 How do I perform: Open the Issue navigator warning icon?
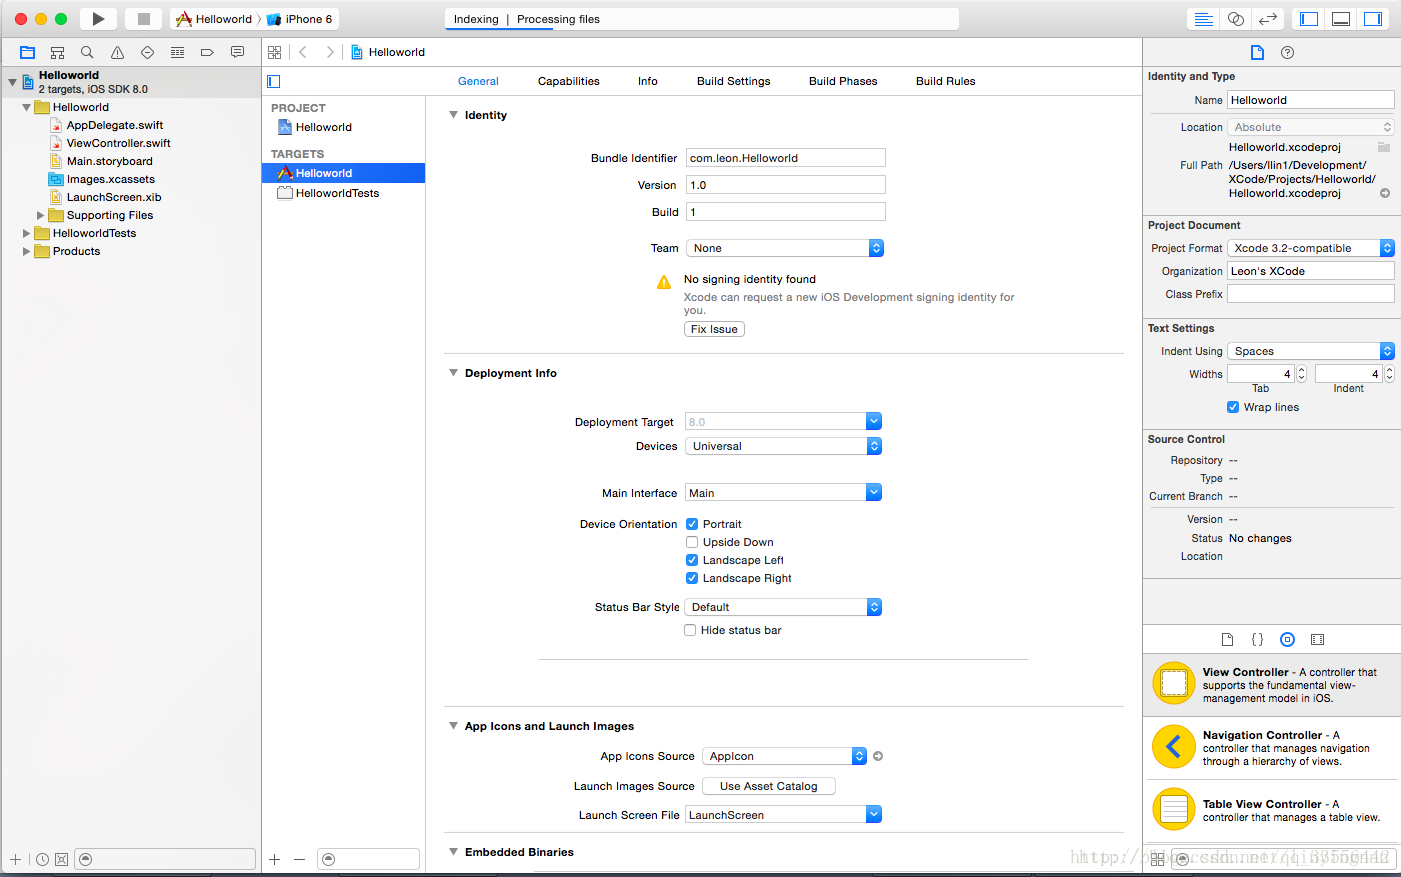point(117,52)
